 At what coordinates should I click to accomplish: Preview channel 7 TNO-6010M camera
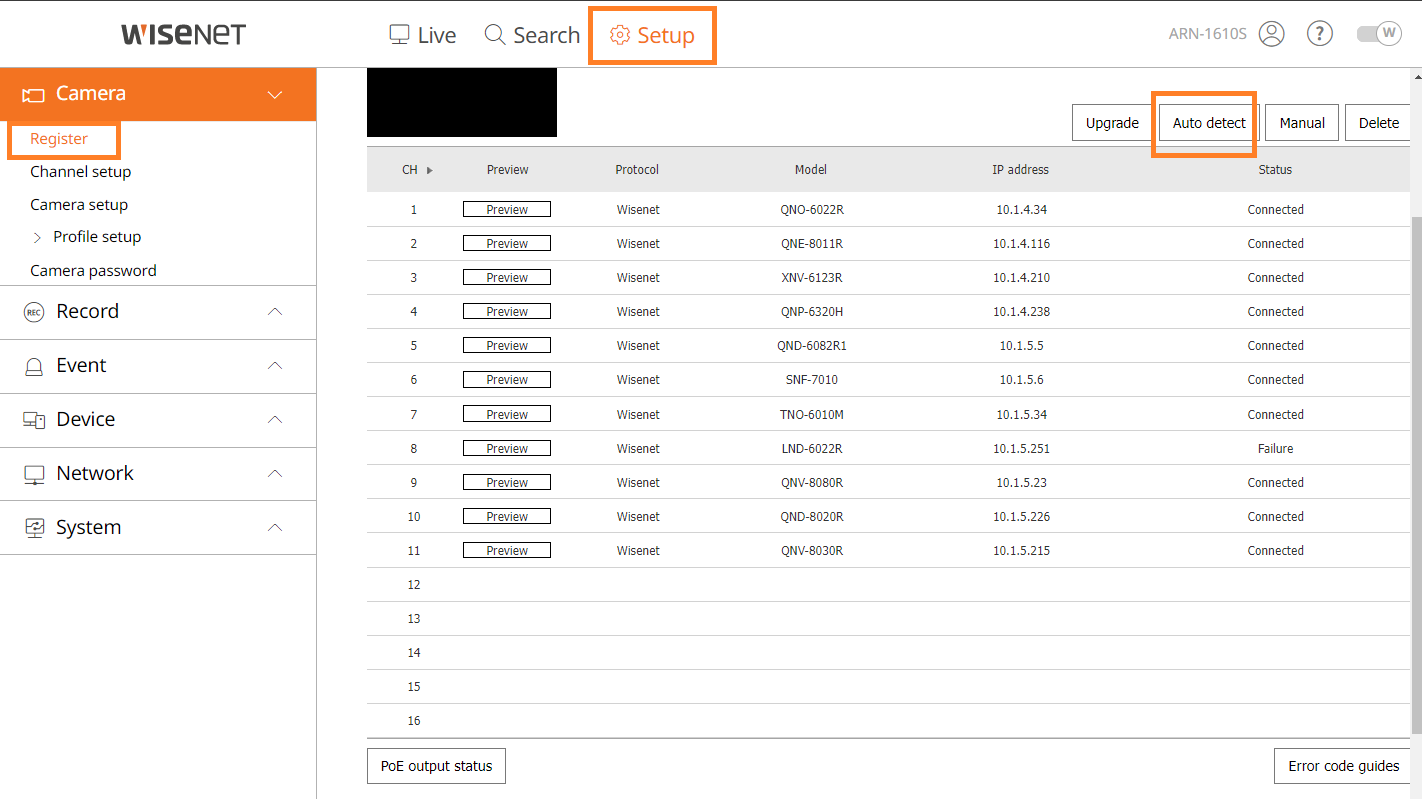click(x=507, y=415)
